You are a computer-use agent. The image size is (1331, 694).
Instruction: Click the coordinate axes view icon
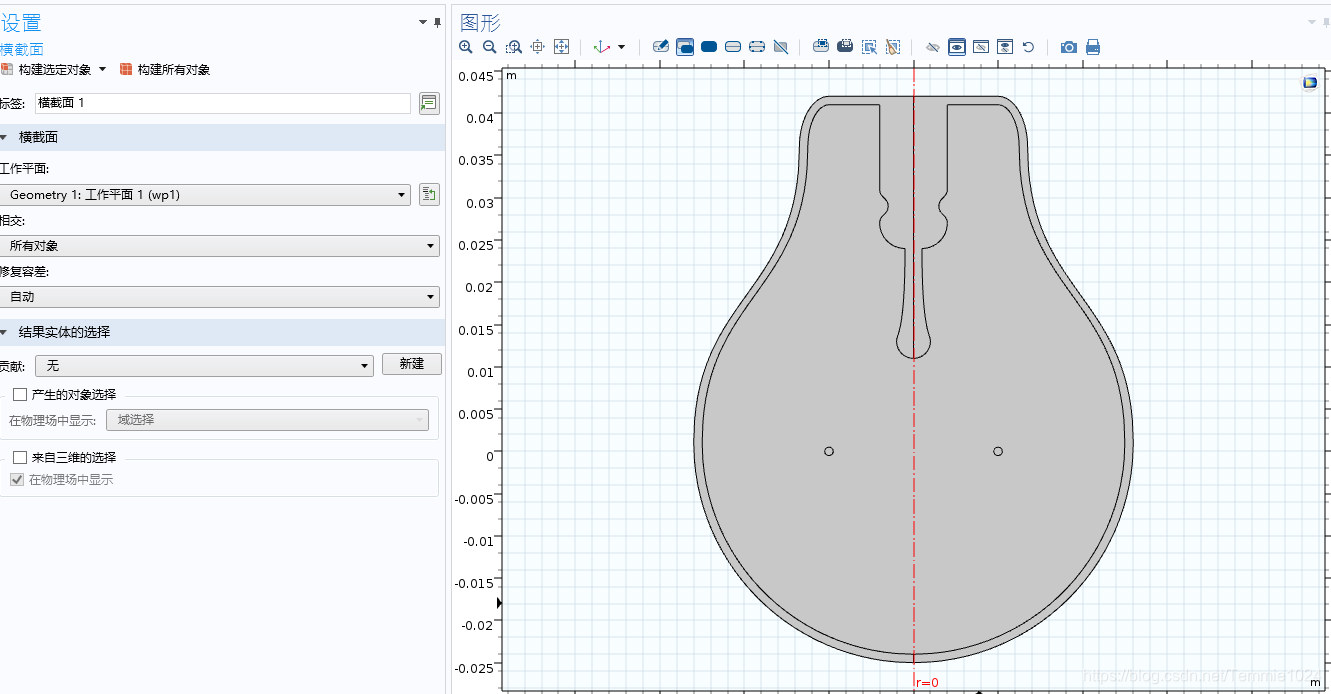pyautogui.click(x=602, y=47)
